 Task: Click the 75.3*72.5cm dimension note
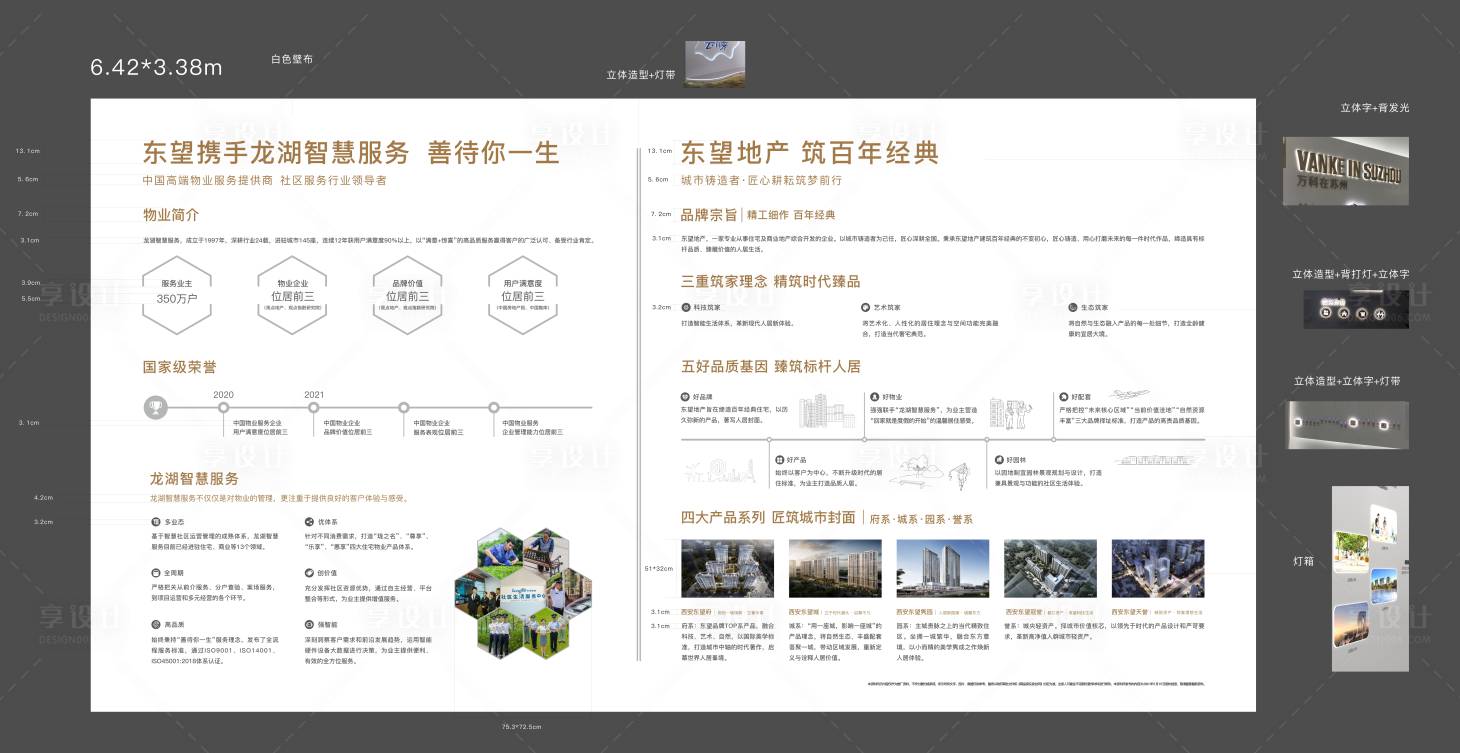(x=521, y=726)
